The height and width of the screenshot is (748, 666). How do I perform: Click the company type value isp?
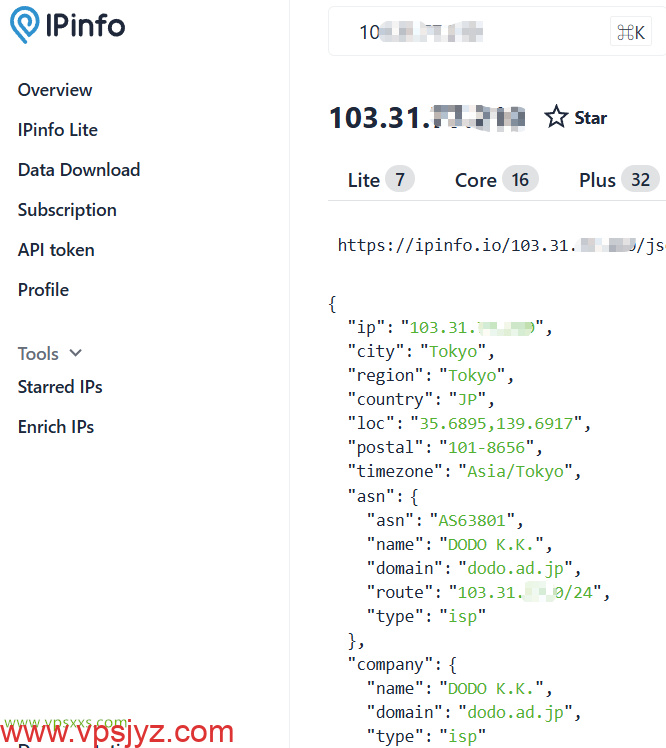pos(462,737)
